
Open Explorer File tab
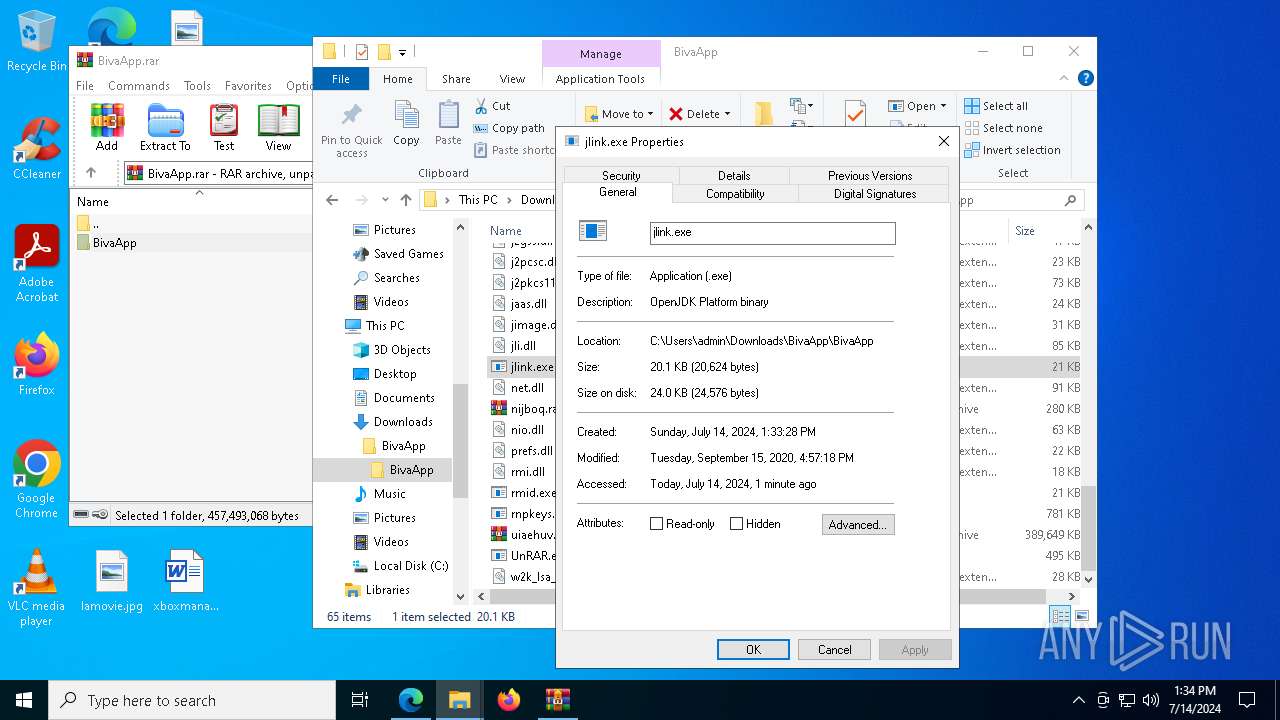[x=341, y=79]
